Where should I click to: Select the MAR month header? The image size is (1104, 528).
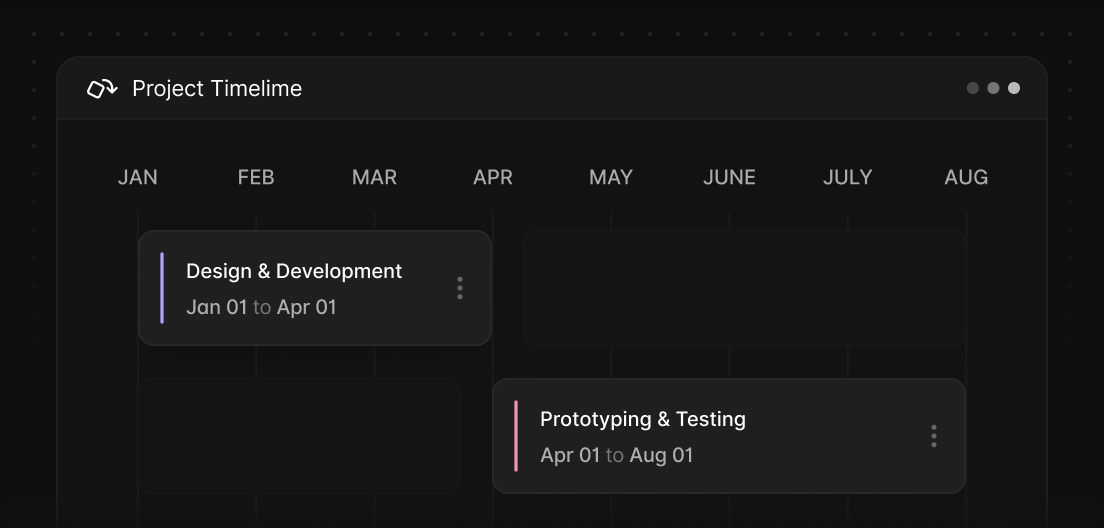(374, 177)
